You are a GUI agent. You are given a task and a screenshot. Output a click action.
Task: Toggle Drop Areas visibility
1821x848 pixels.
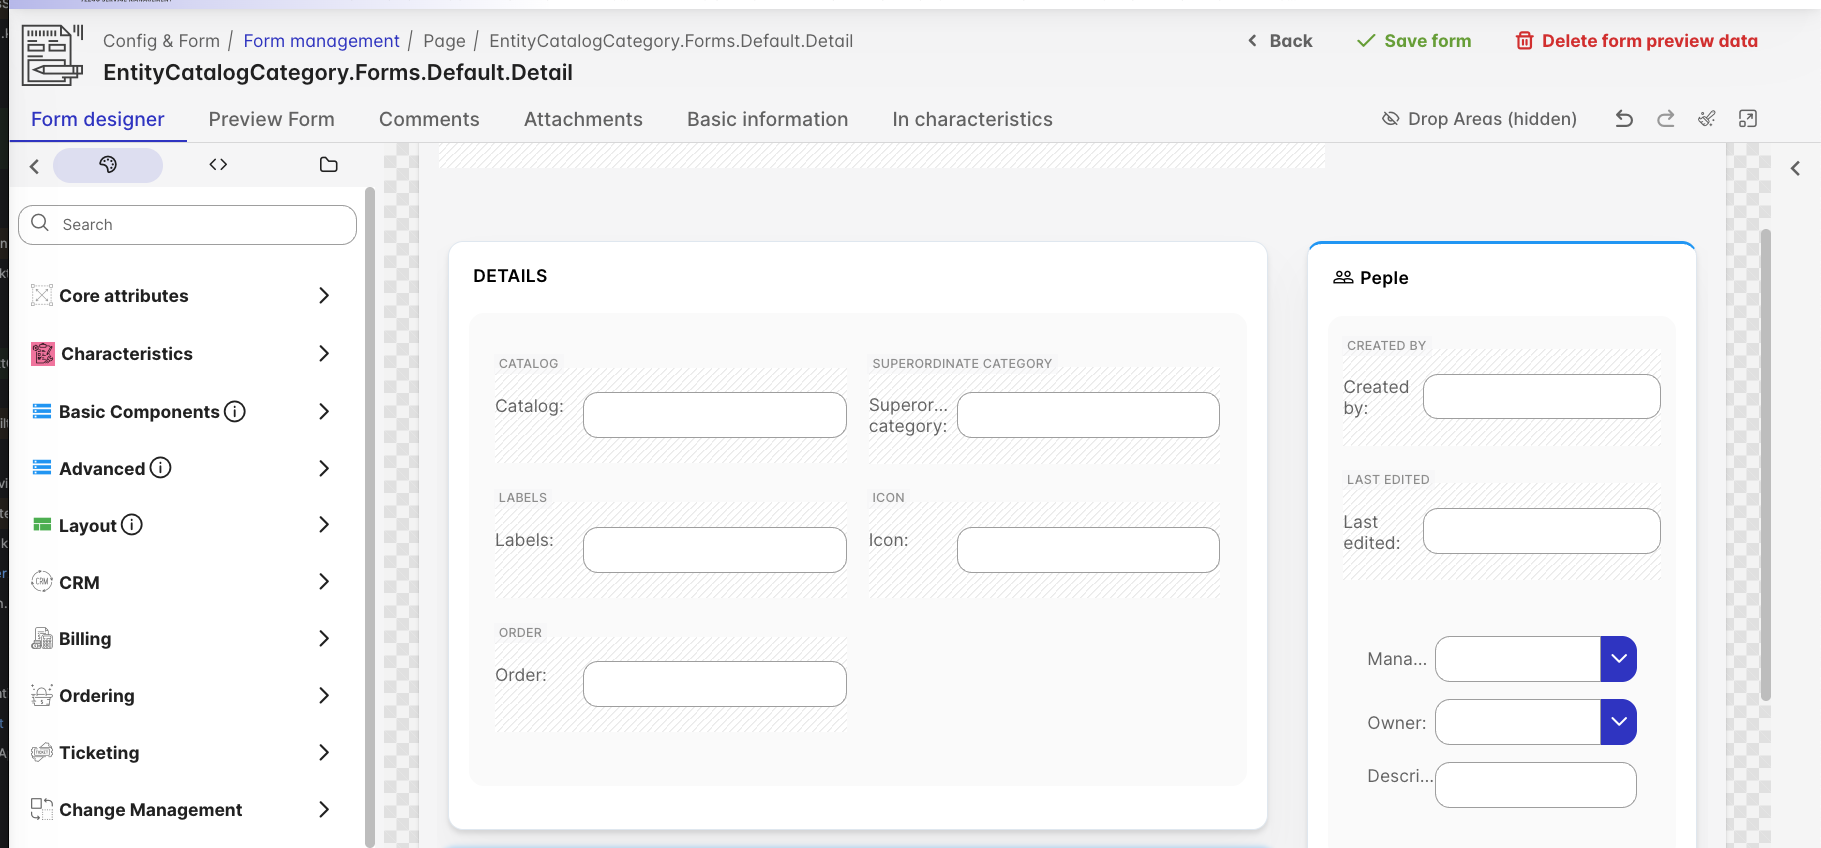tap(1479, 119)
